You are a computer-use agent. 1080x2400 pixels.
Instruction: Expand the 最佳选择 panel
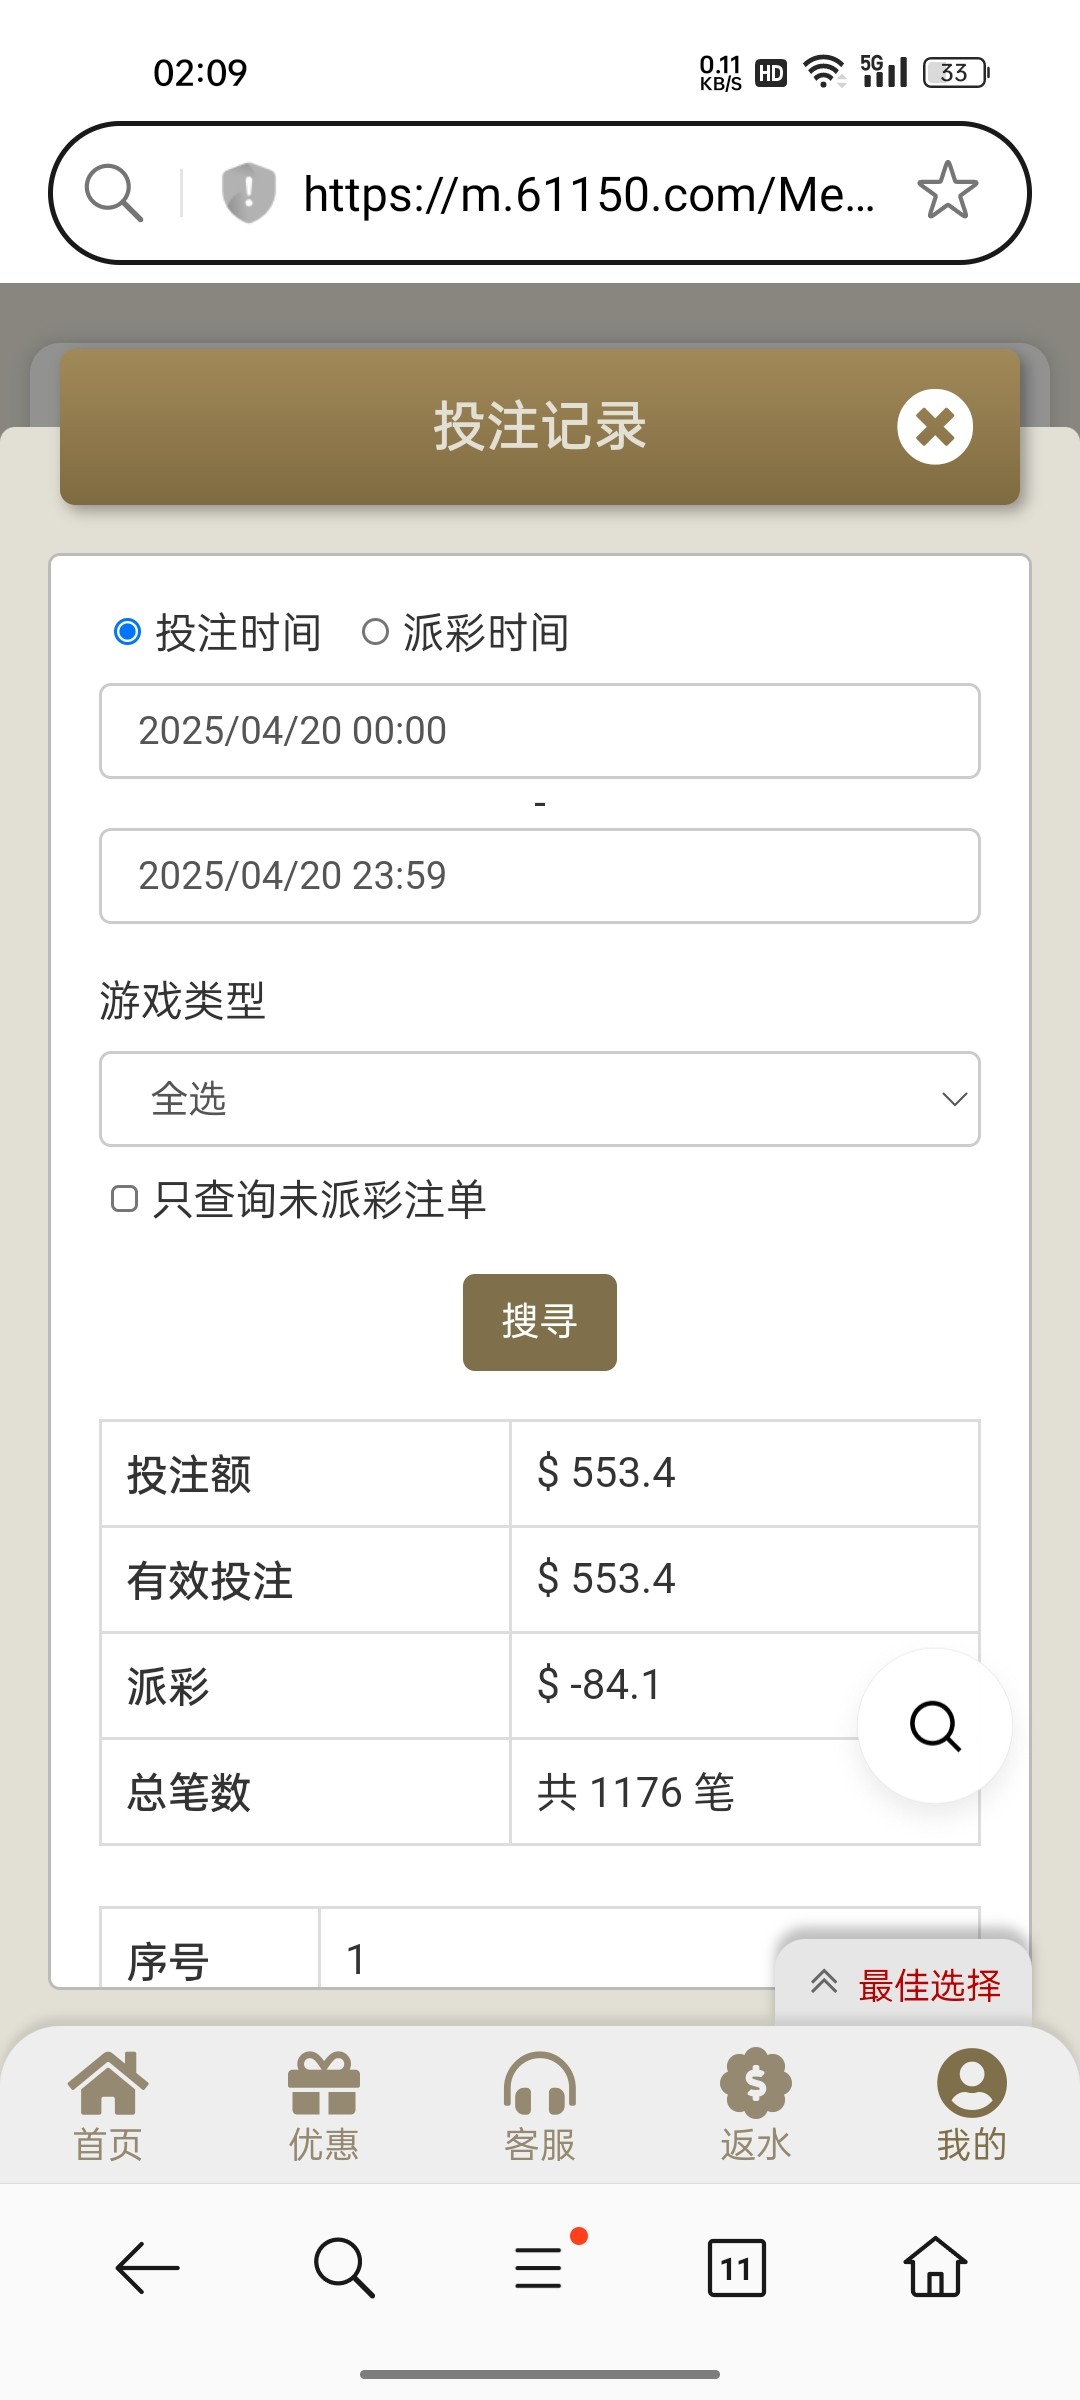click(x=904, y=1984)
